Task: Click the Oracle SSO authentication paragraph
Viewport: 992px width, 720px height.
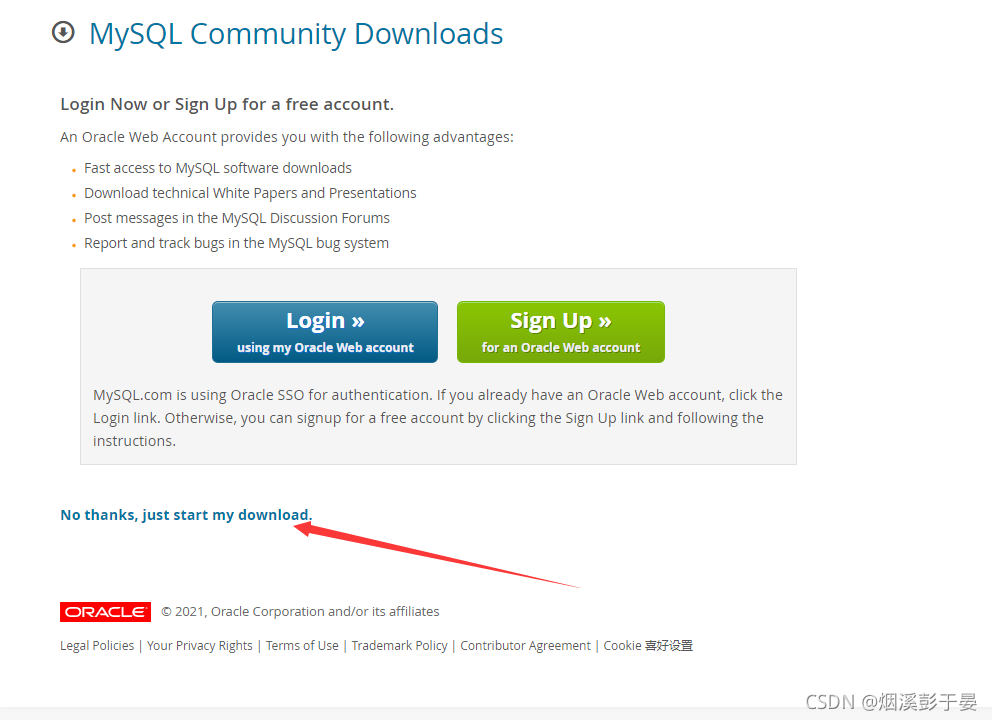Action: point(438,418)
